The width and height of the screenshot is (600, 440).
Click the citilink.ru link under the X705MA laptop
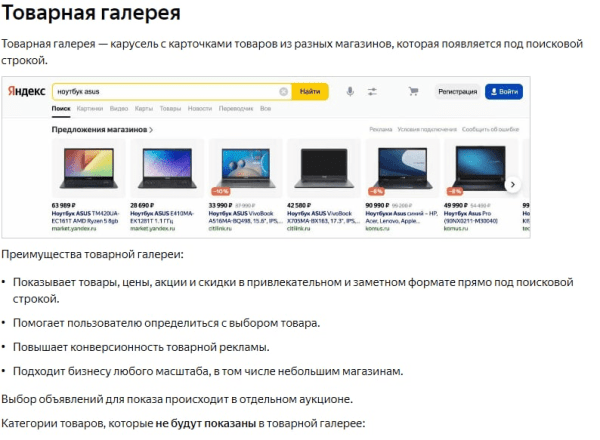(298, 229)
